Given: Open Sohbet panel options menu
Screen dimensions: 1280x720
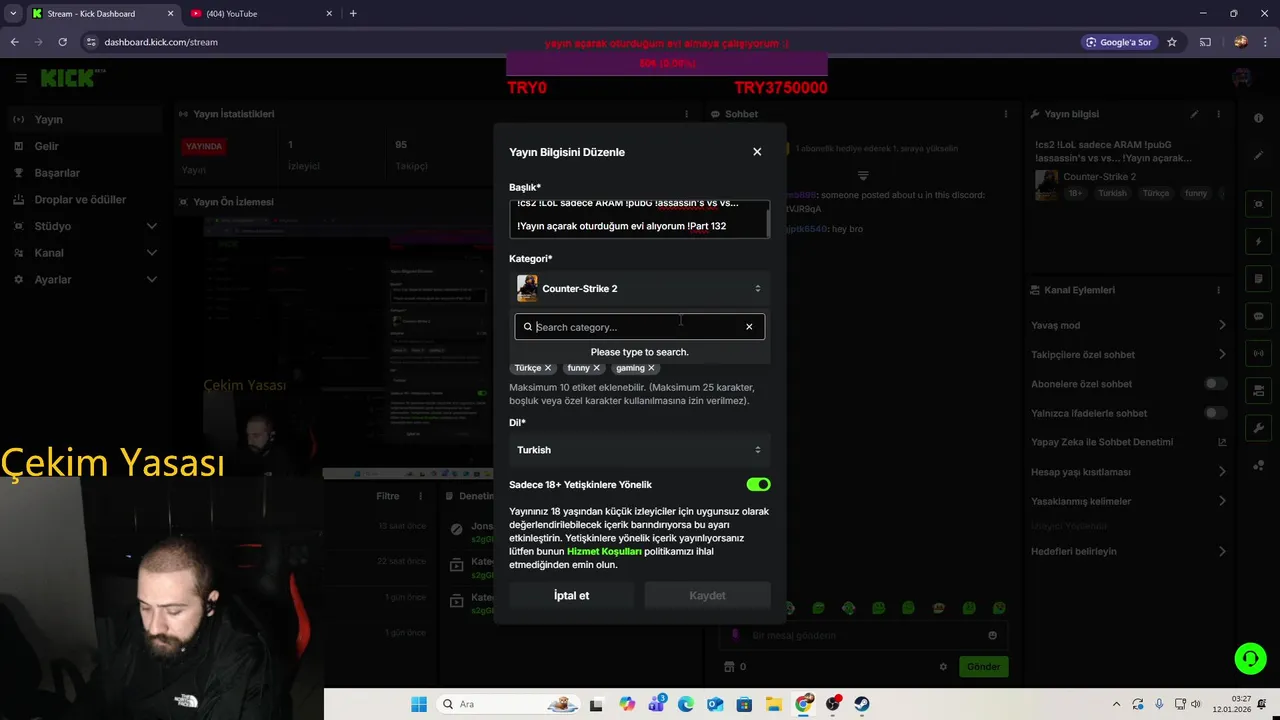Looking at the screenshot, I should 1004,114.
